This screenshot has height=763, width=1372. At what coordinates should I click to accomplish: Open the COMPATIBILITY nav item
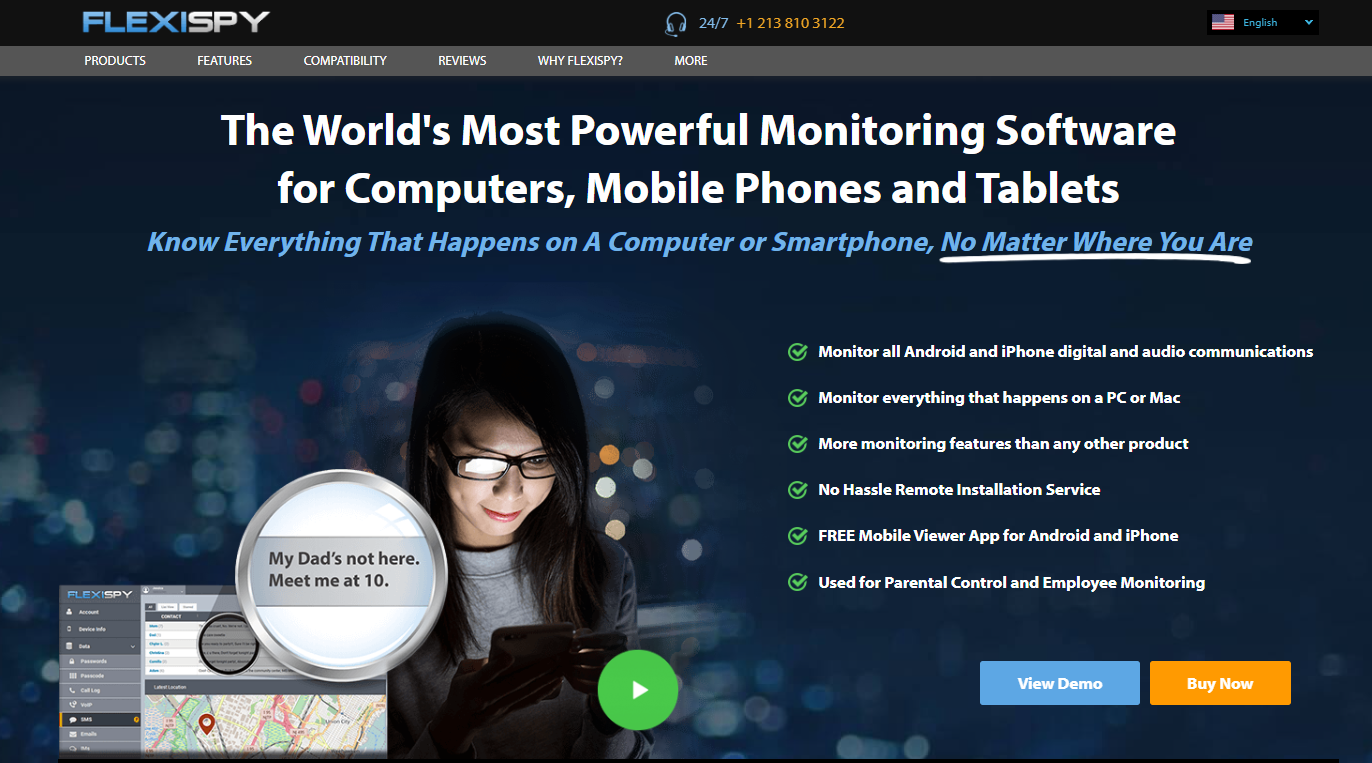coord(345,61)
